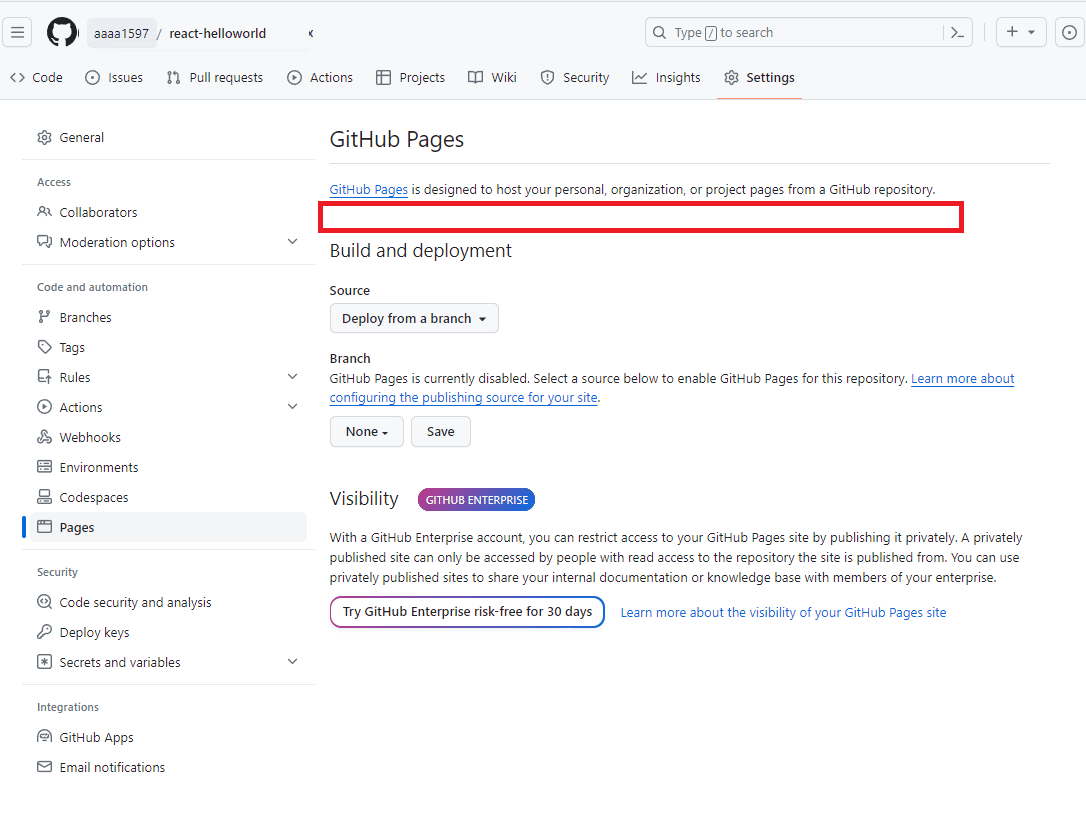Click the Secrets and variables asterisk icon

(x=44, y=662)
